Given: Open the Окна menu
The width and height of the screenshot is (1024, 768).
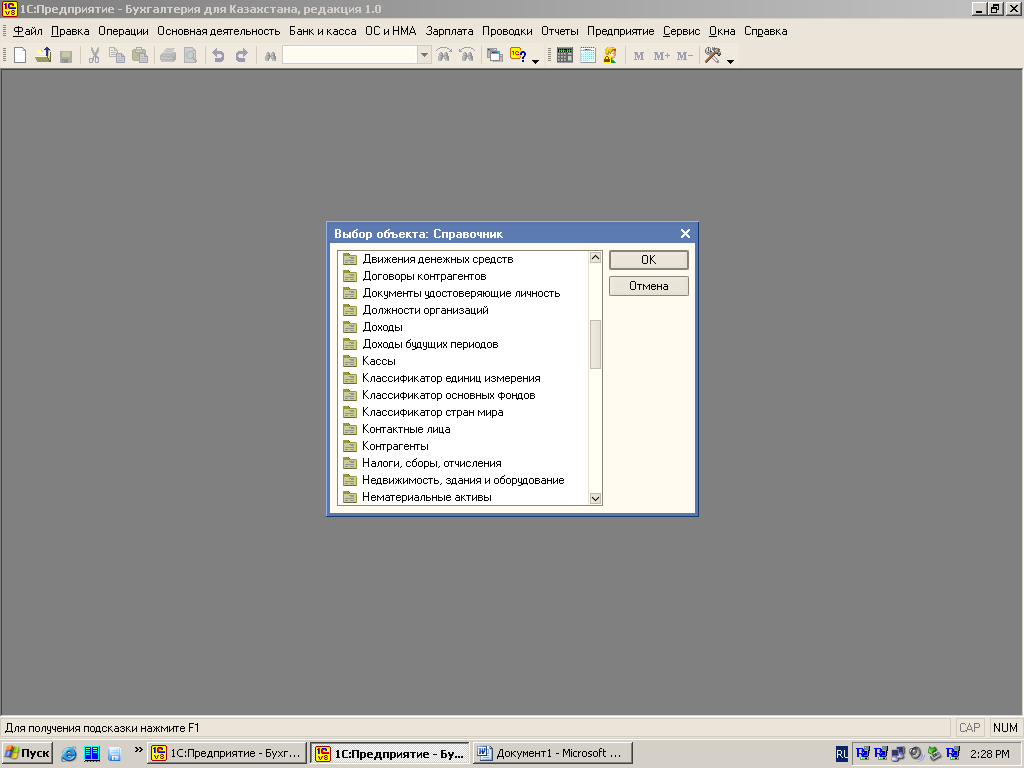Looking at the screenshot, I should (722, 31).
